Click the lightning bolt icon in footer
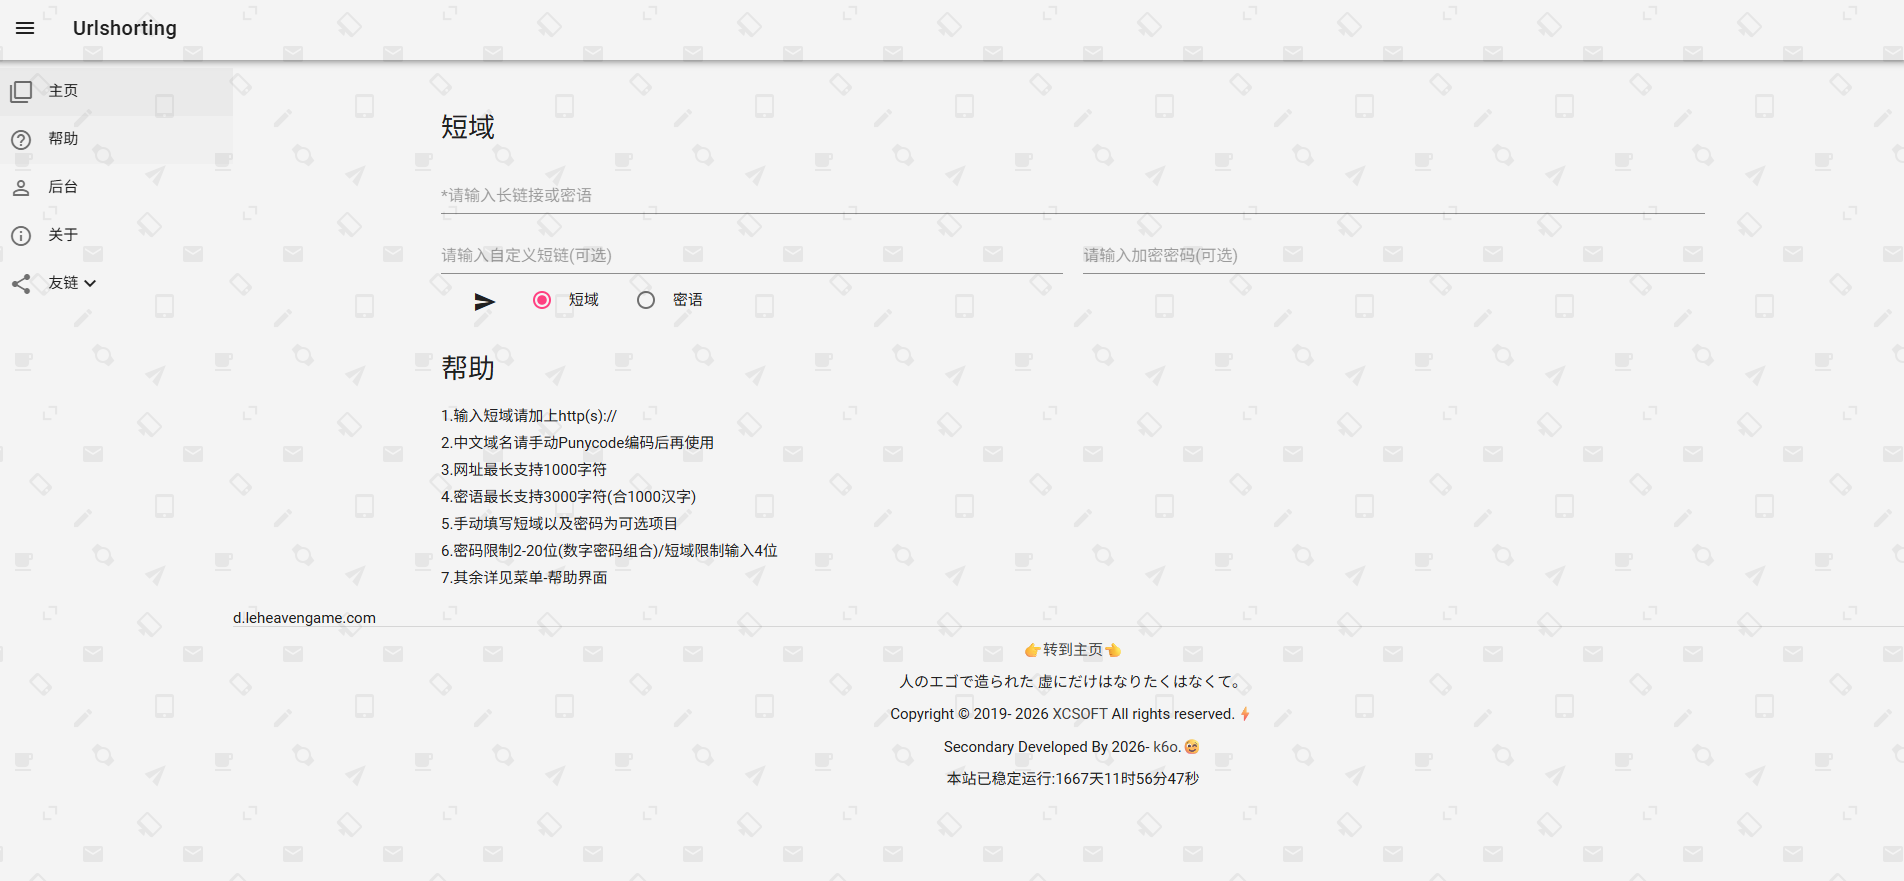 [x=1245, y=714]
